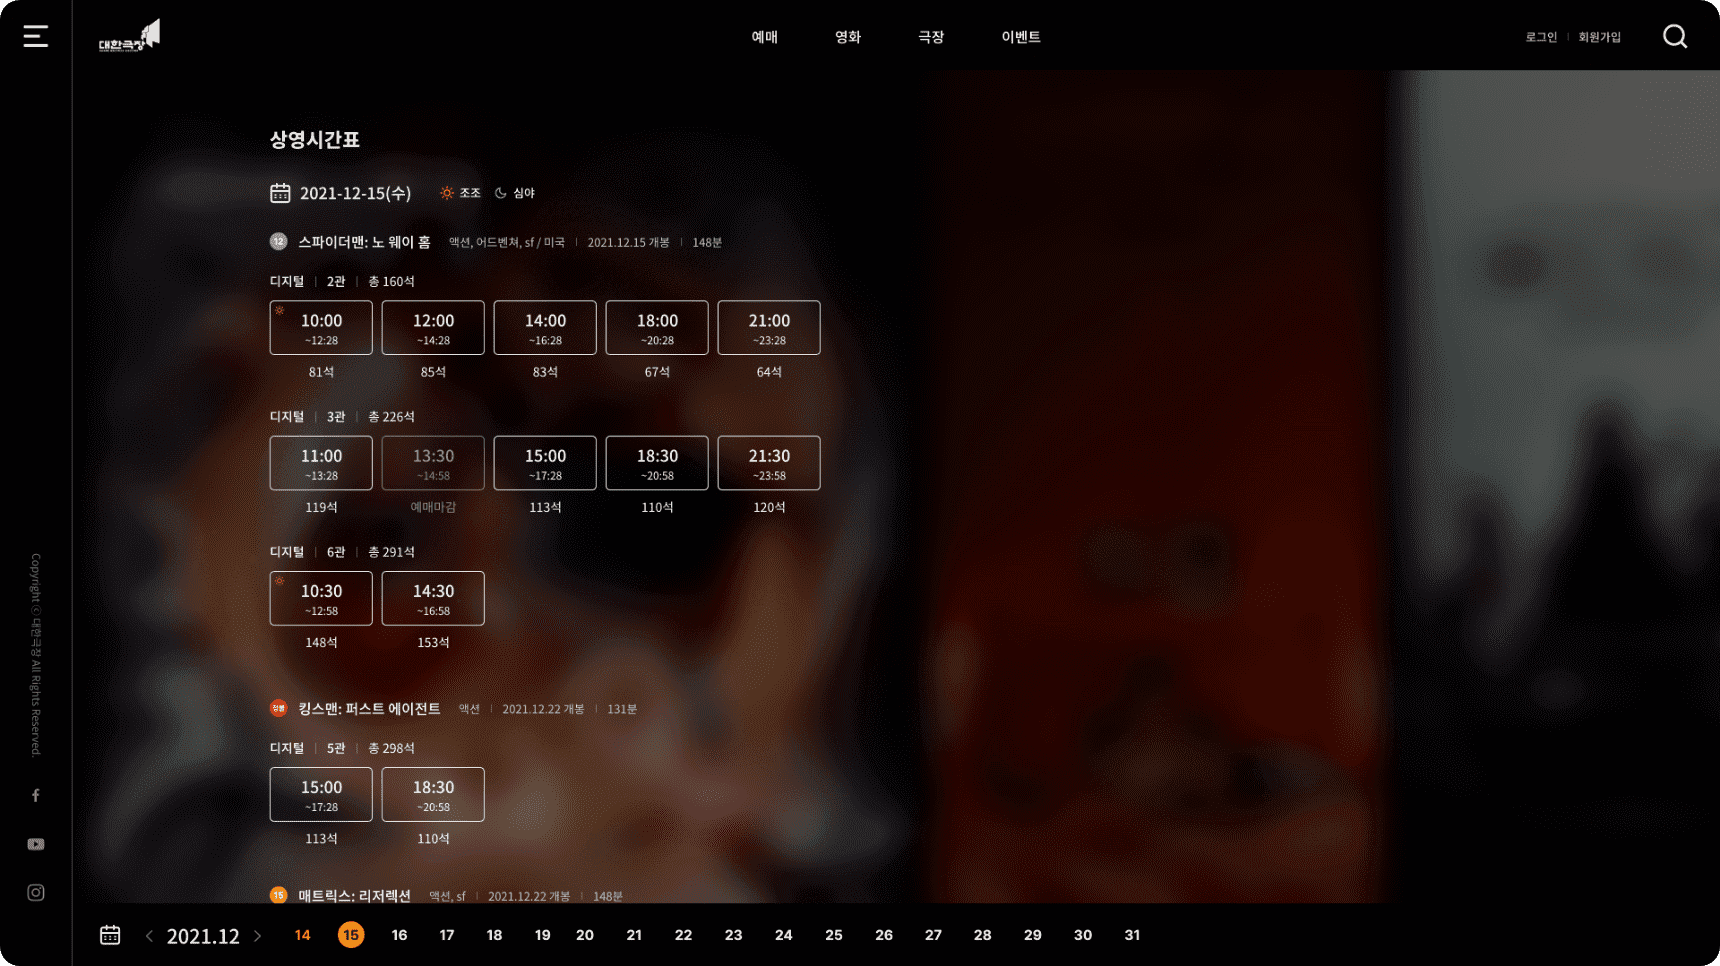The height and width of the screenshot is (966, 1720).
Task: Click the 2021.12 month label
Action: tap(203, 936)
